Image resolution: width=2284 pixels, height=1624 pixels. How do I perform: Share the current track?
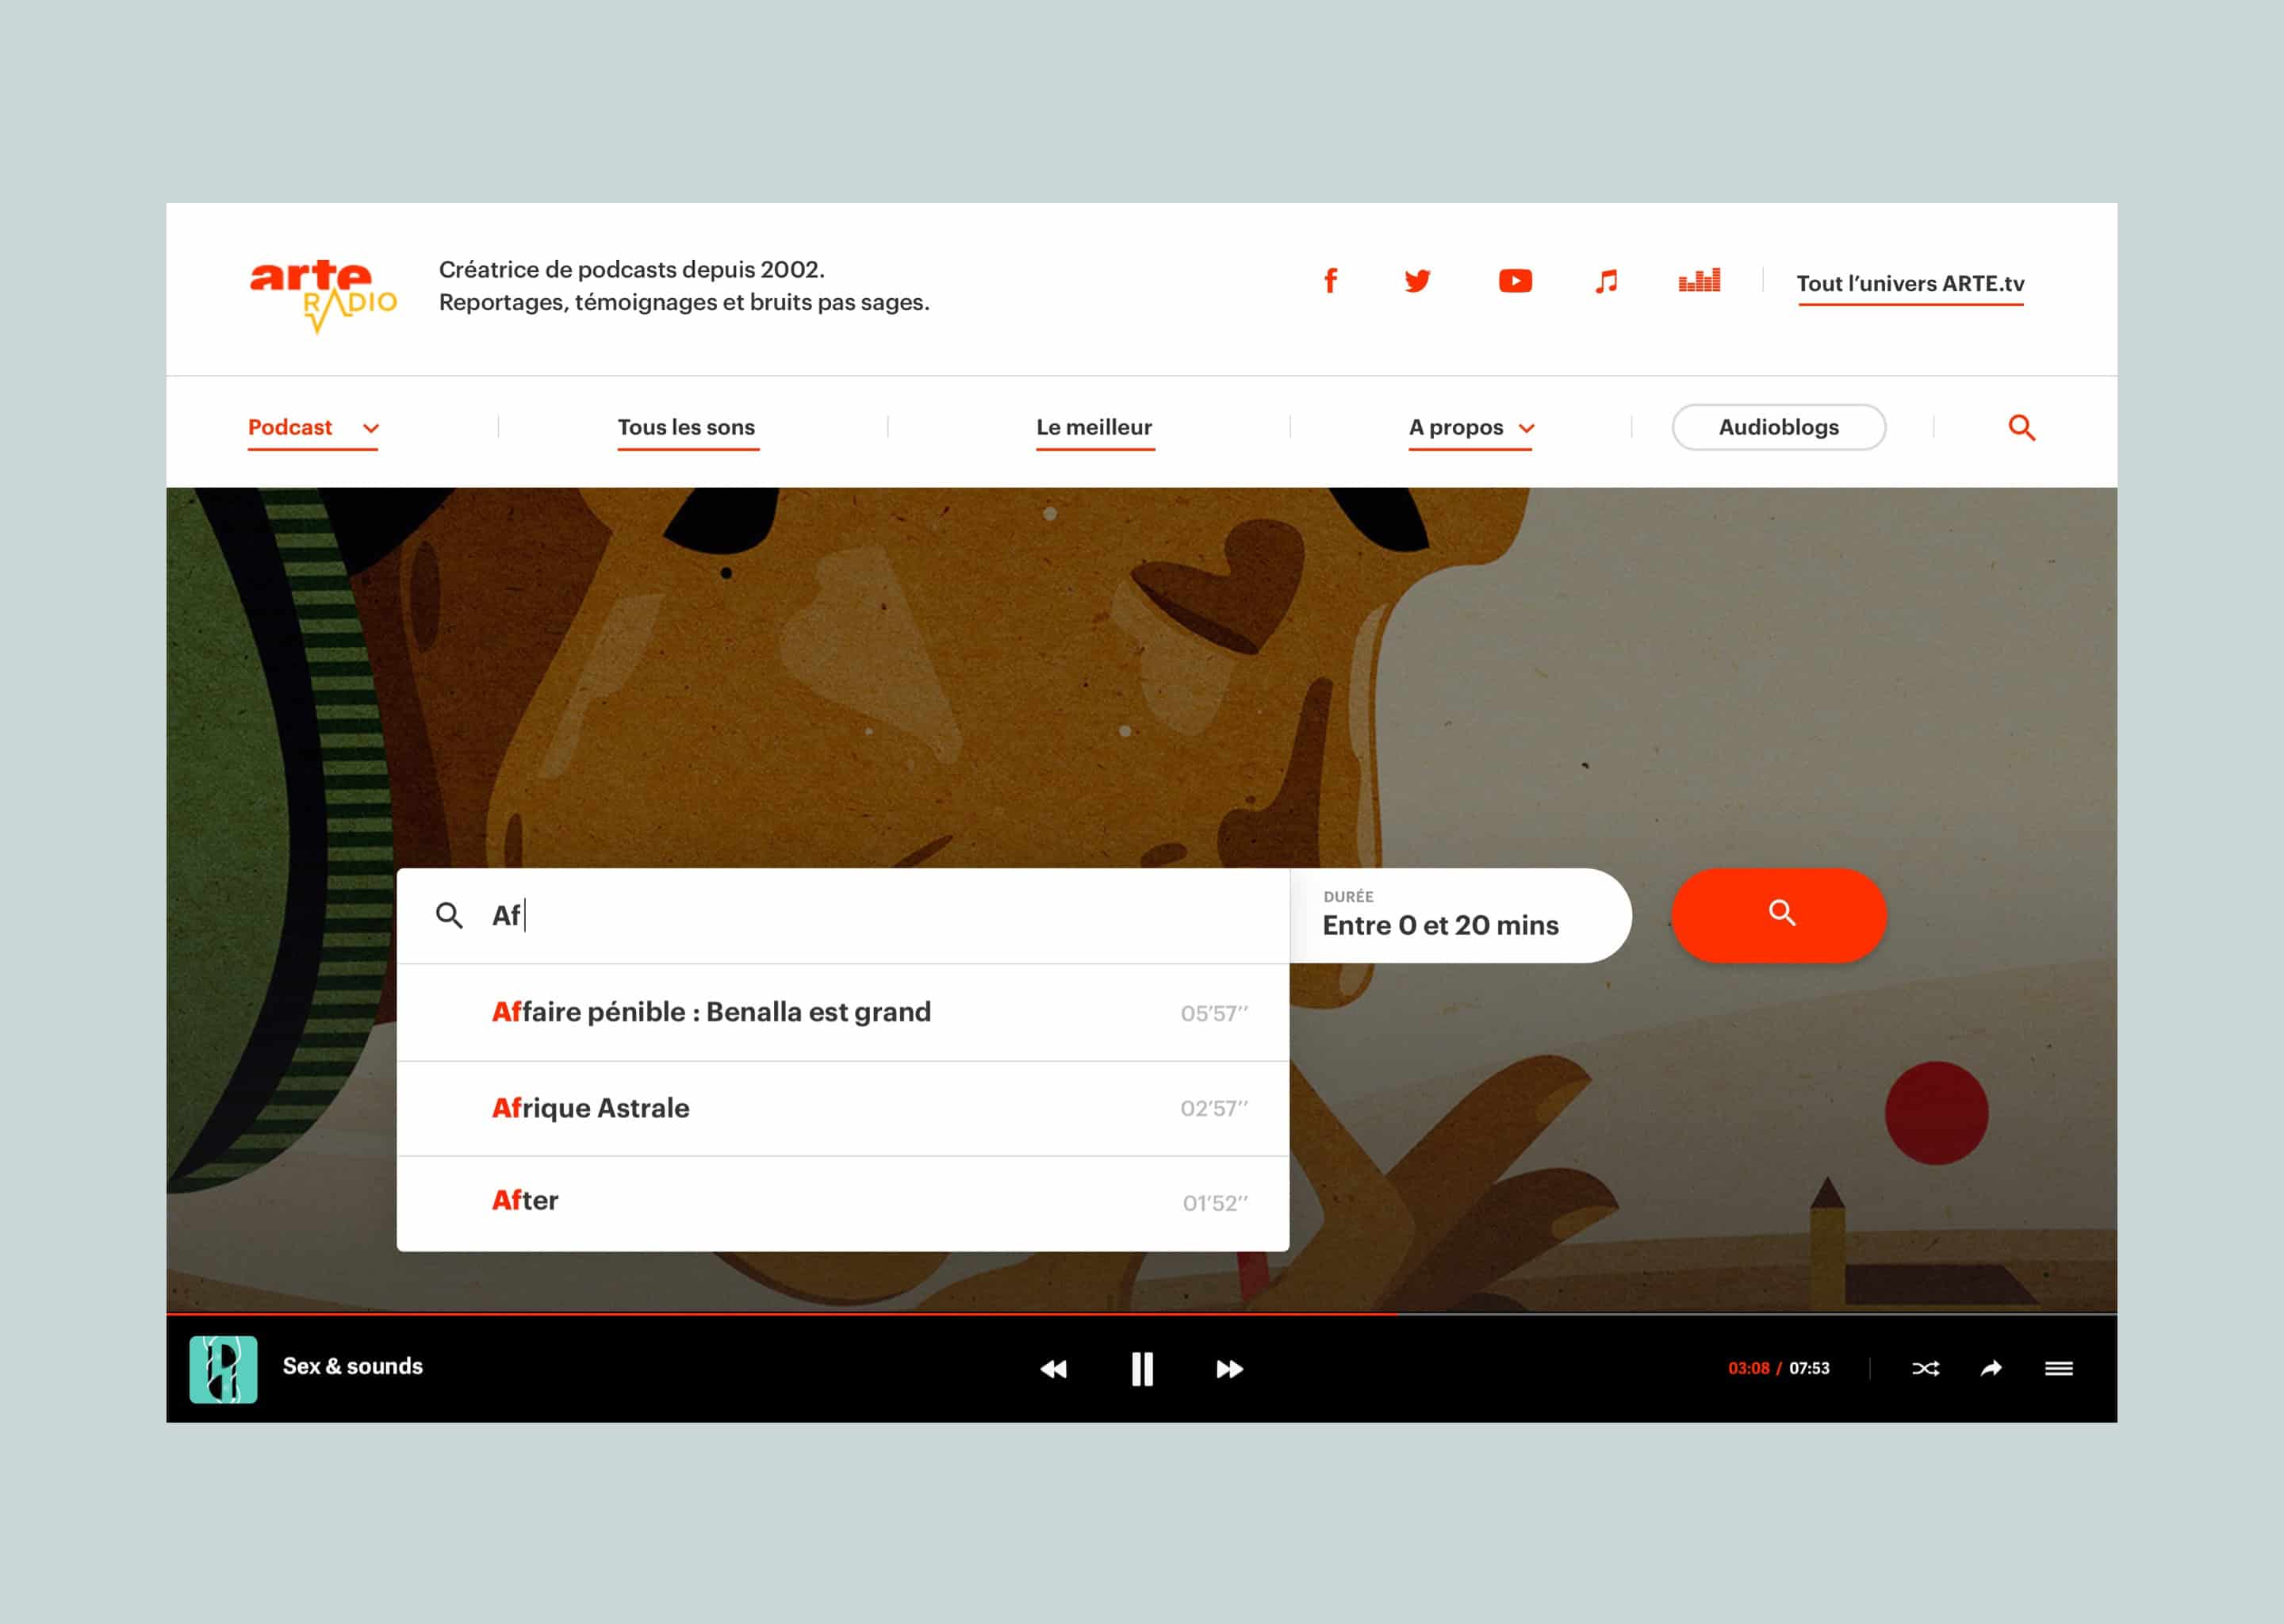pos(1991,1368)
